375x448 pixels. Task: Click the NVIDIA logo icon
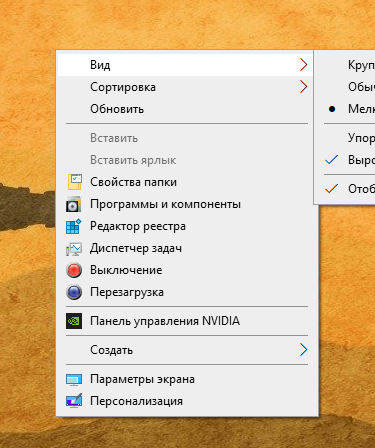point(74,321)
